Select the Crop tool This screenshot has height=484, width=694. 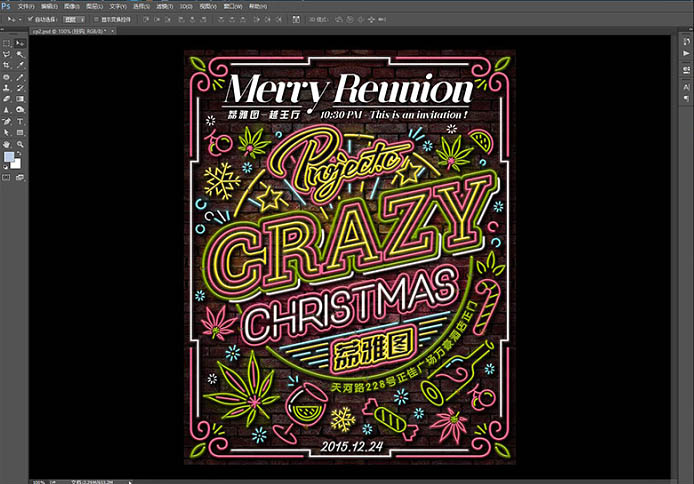(x=7, y=66)
